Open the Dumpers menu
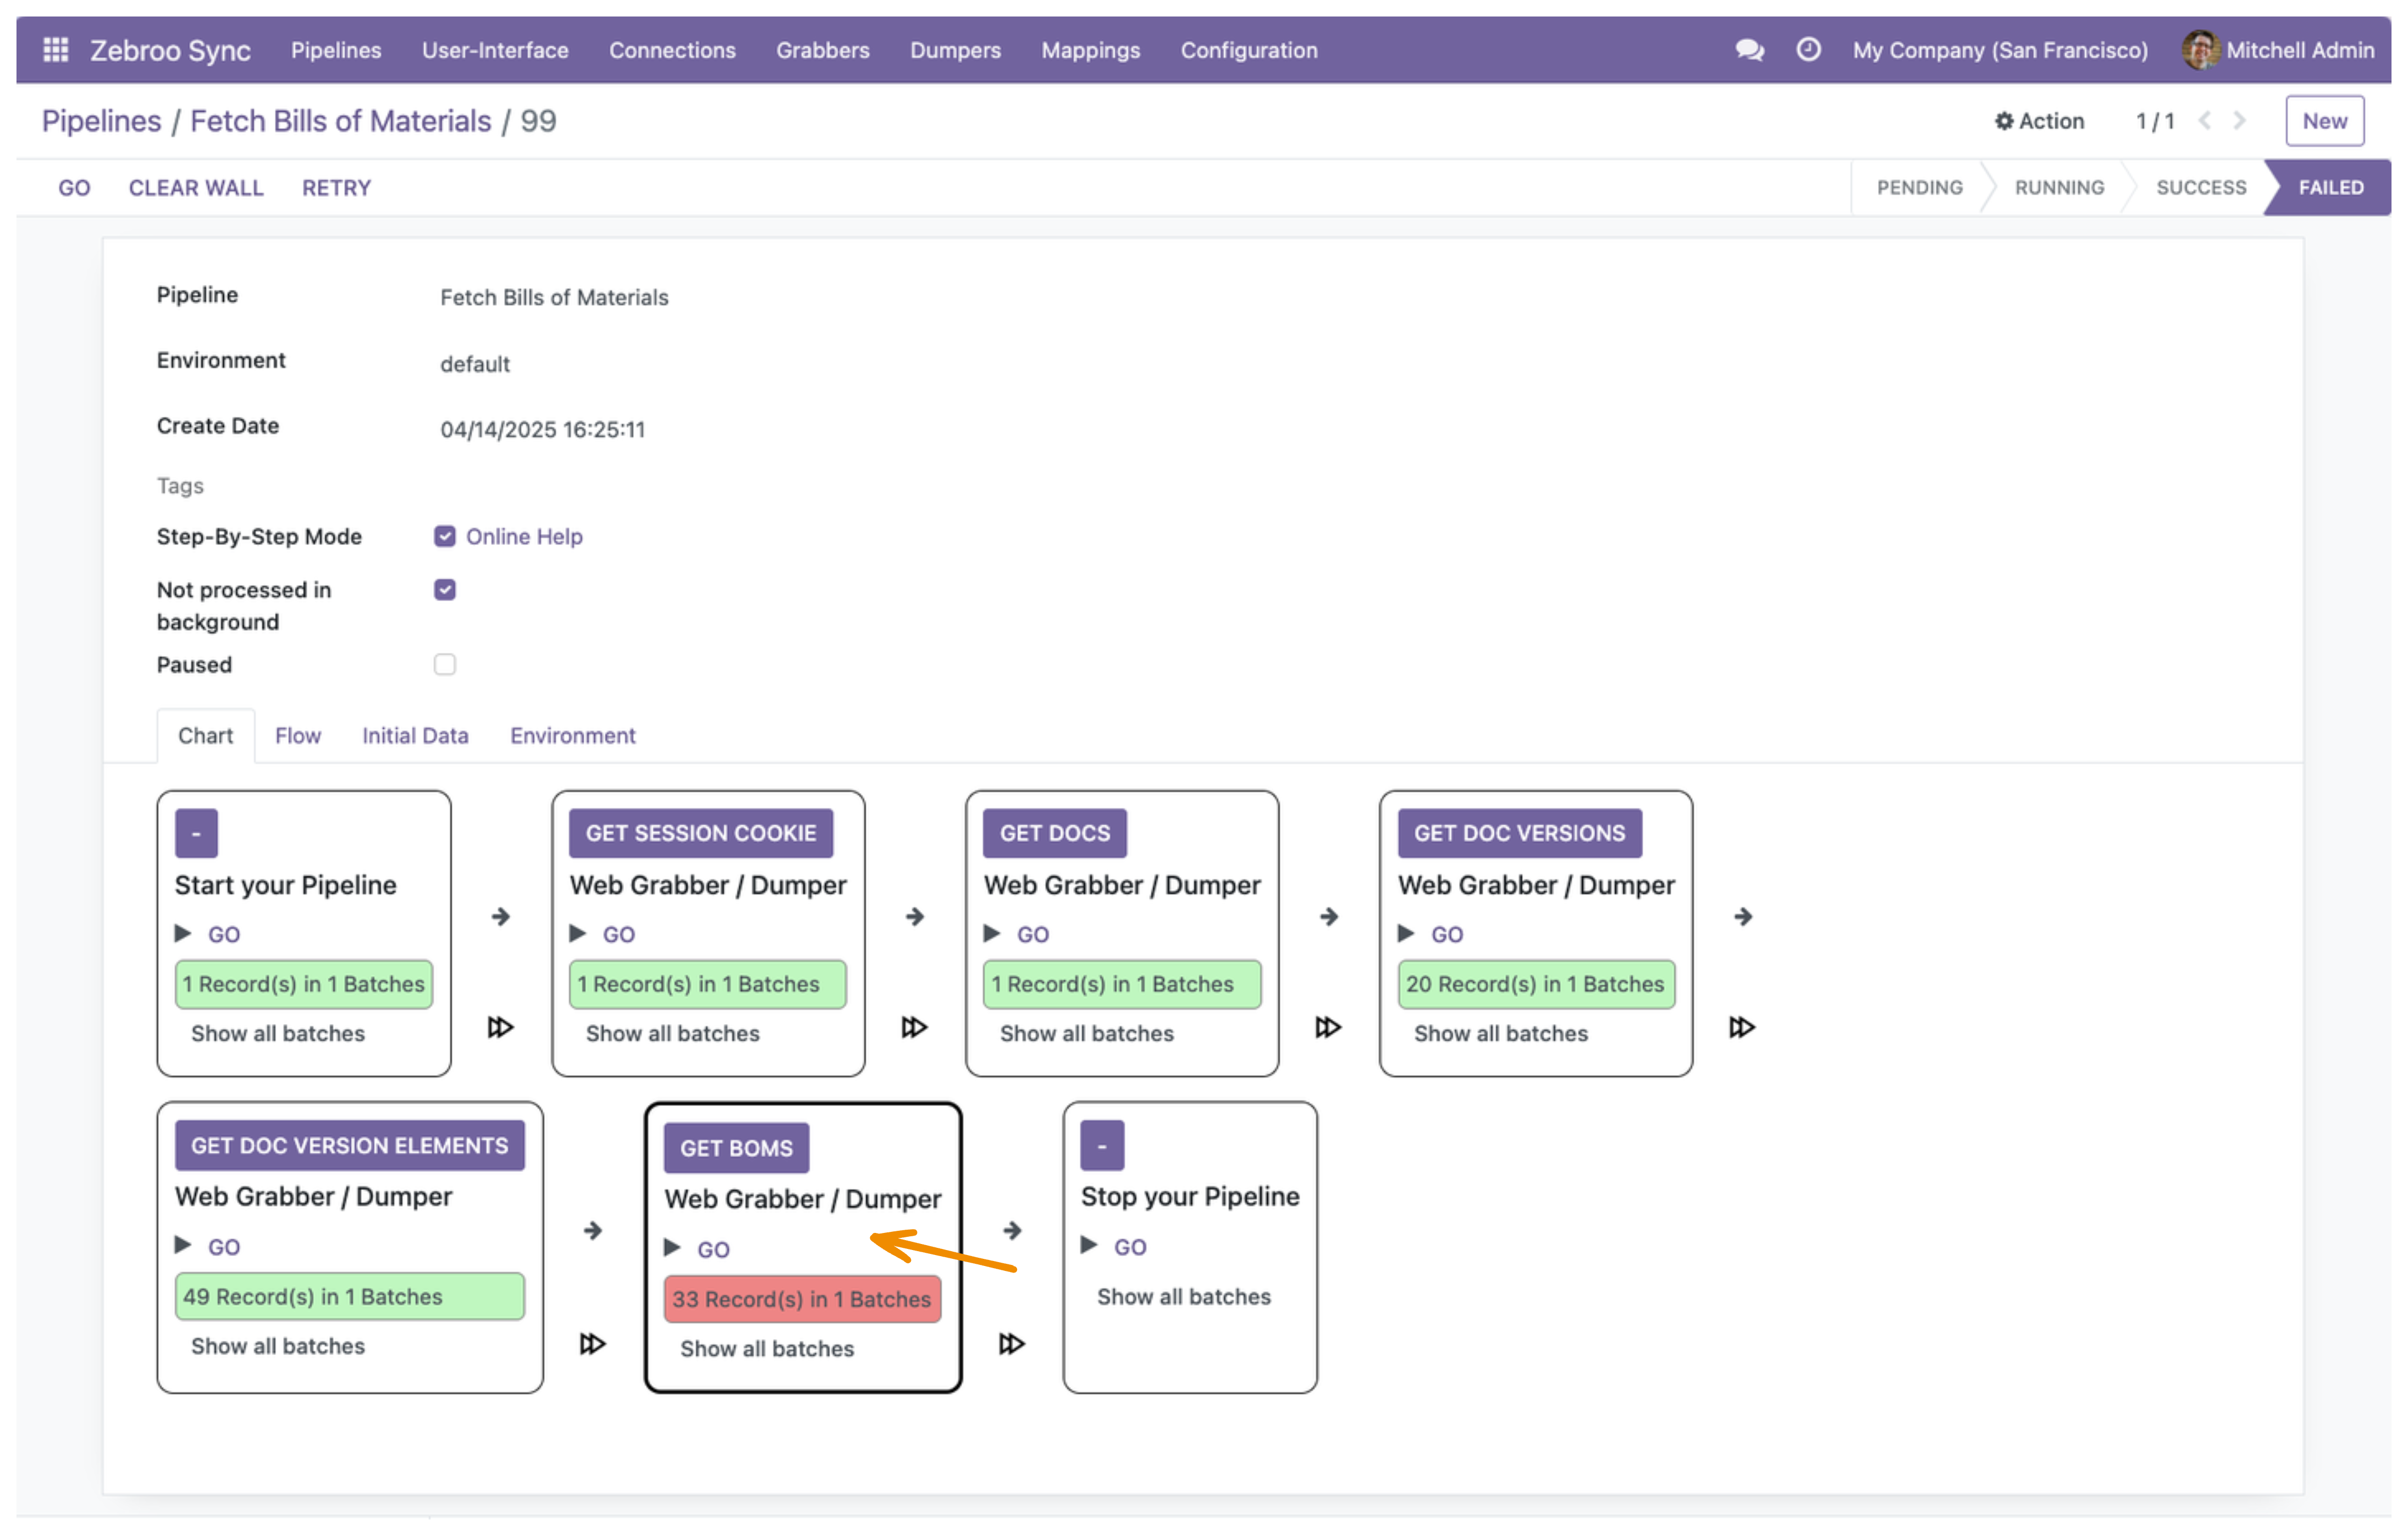Screen dimensions: 2408x1536 pos(955,50)
